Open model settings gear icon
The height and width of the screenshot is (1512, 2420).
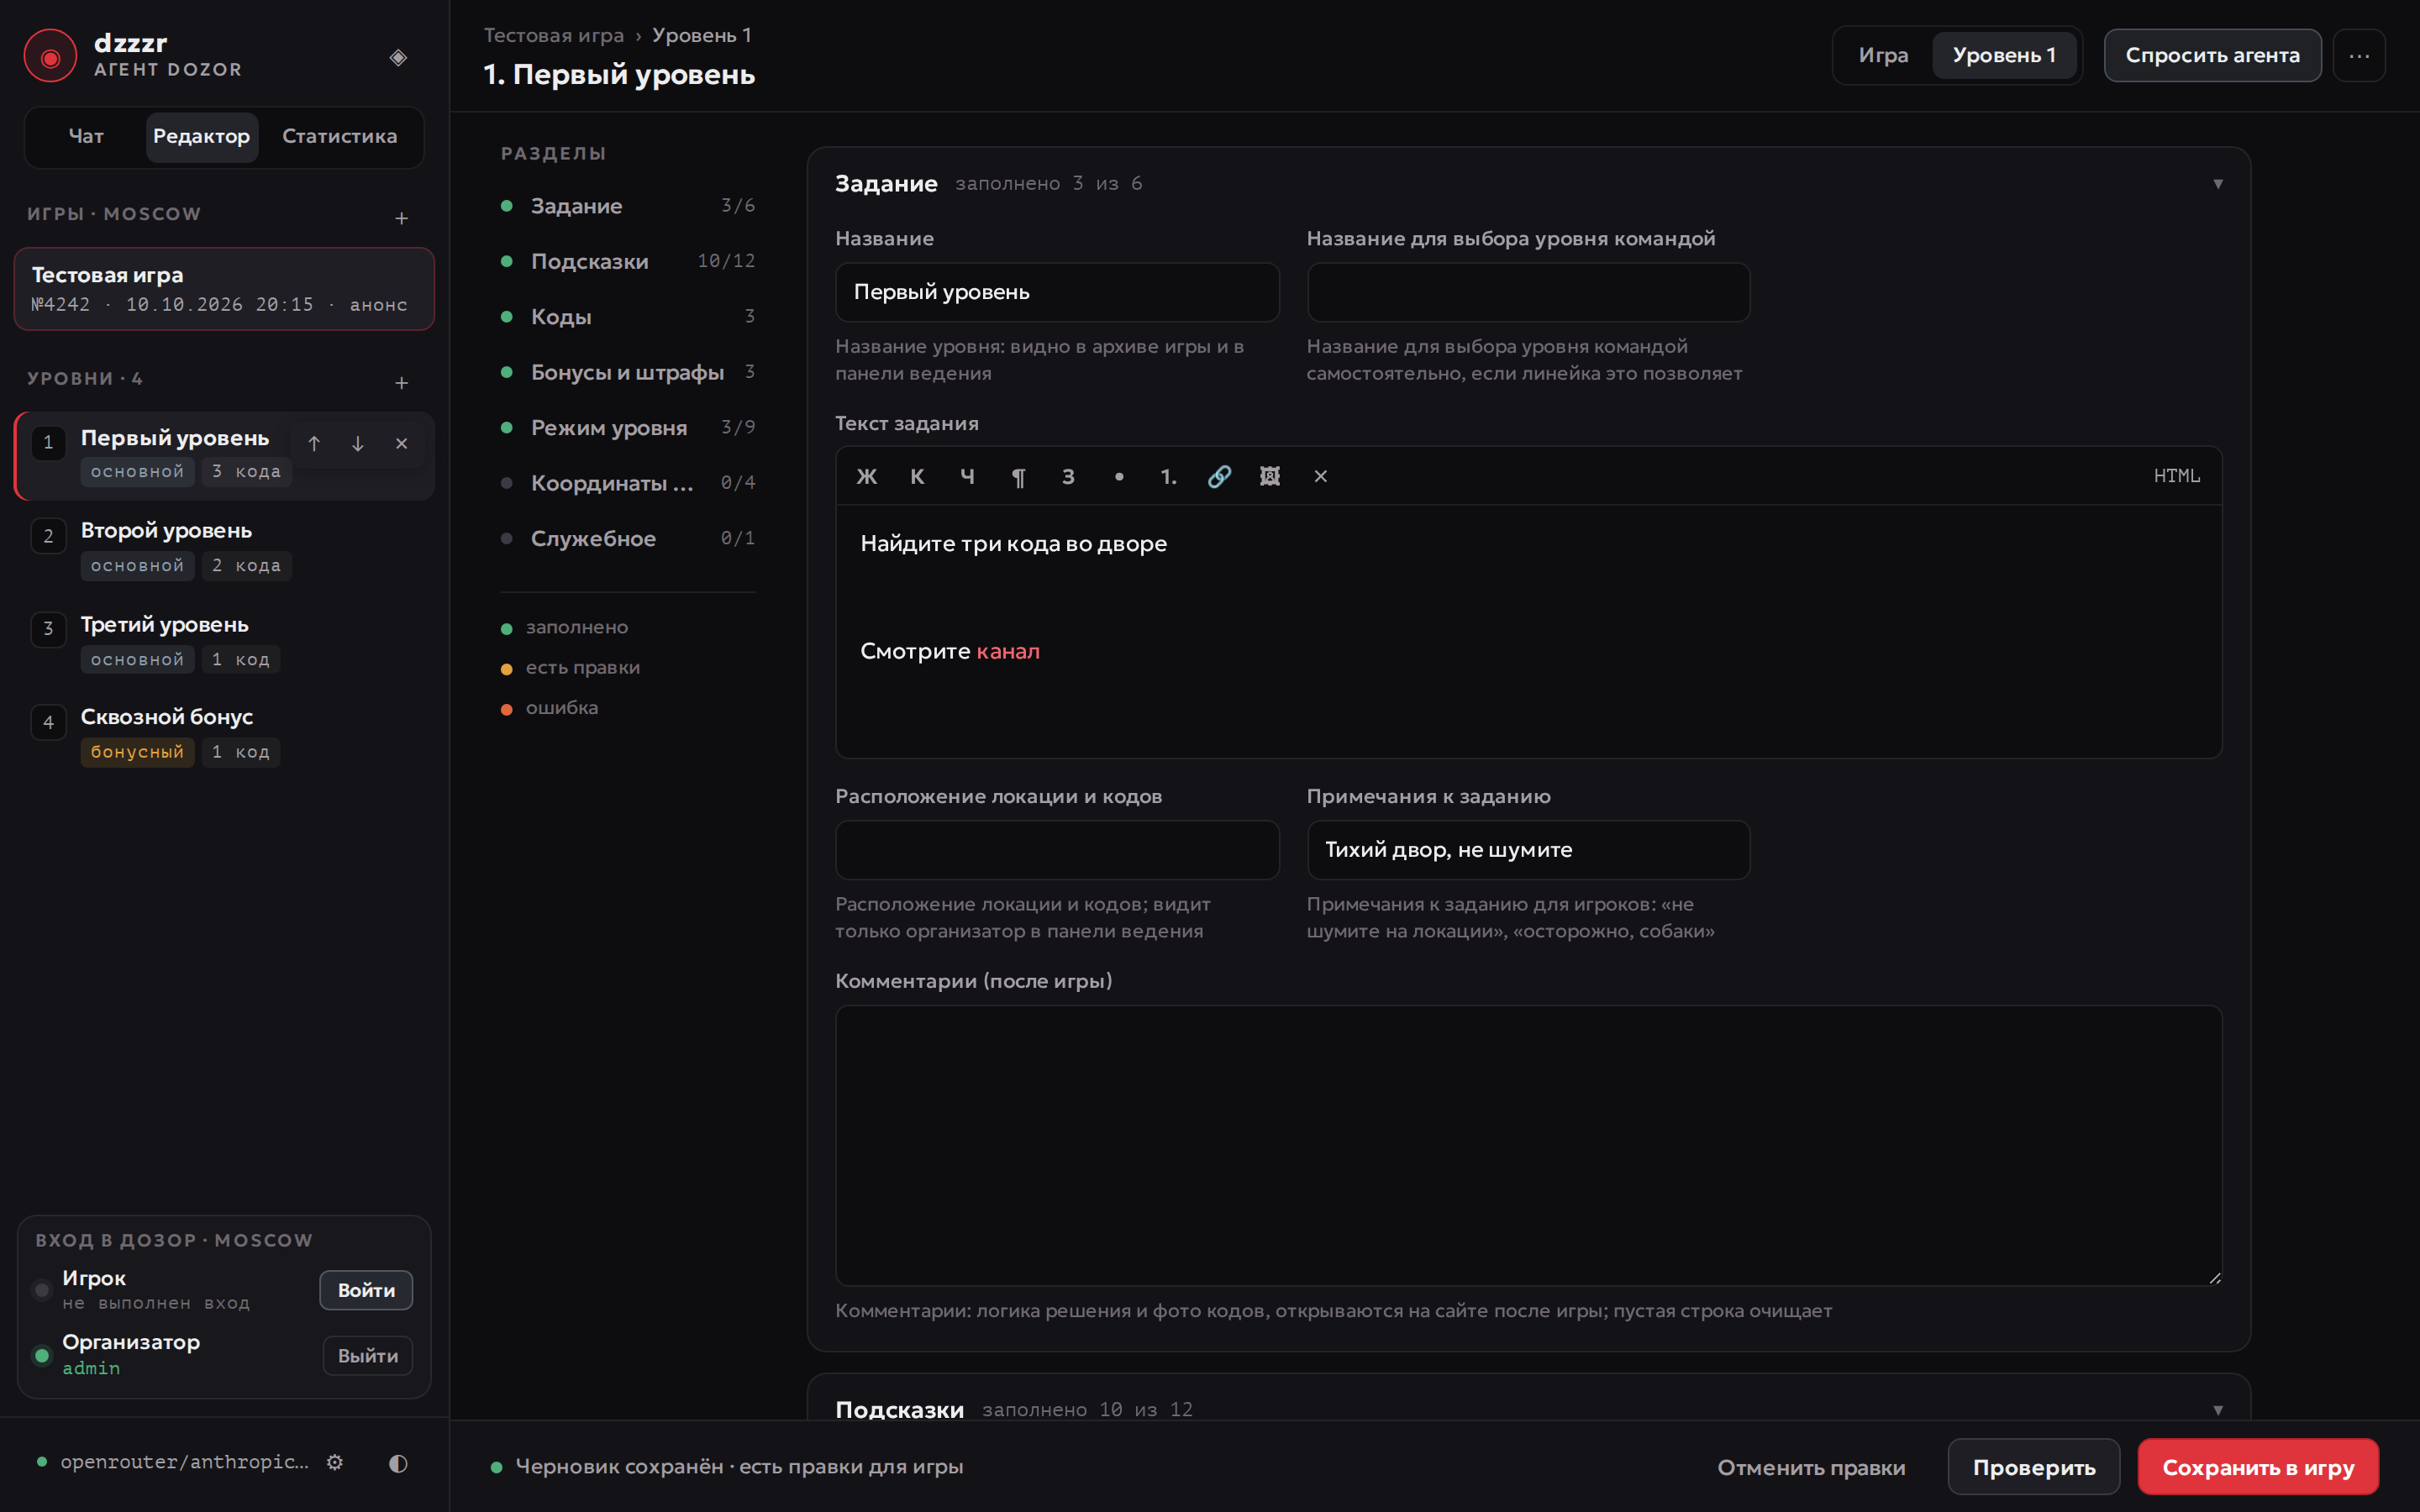335,1462
